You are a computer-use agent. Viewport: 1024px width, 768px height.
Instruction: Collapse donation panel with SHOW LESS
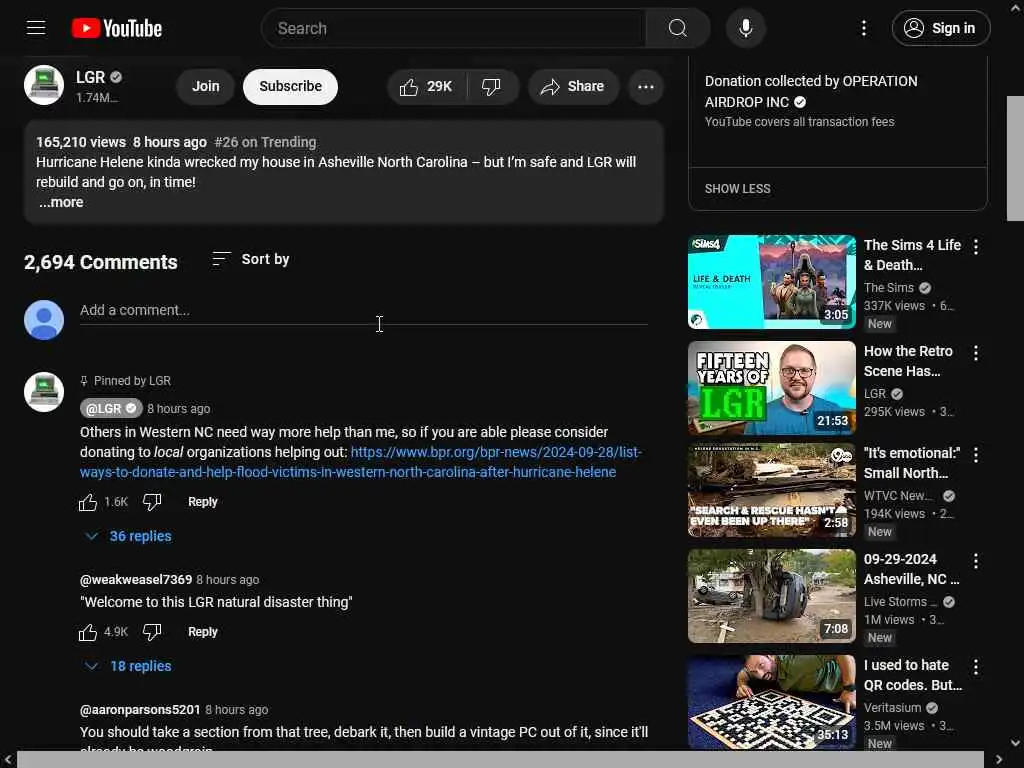pyautogui.click(x=737, y=189)
